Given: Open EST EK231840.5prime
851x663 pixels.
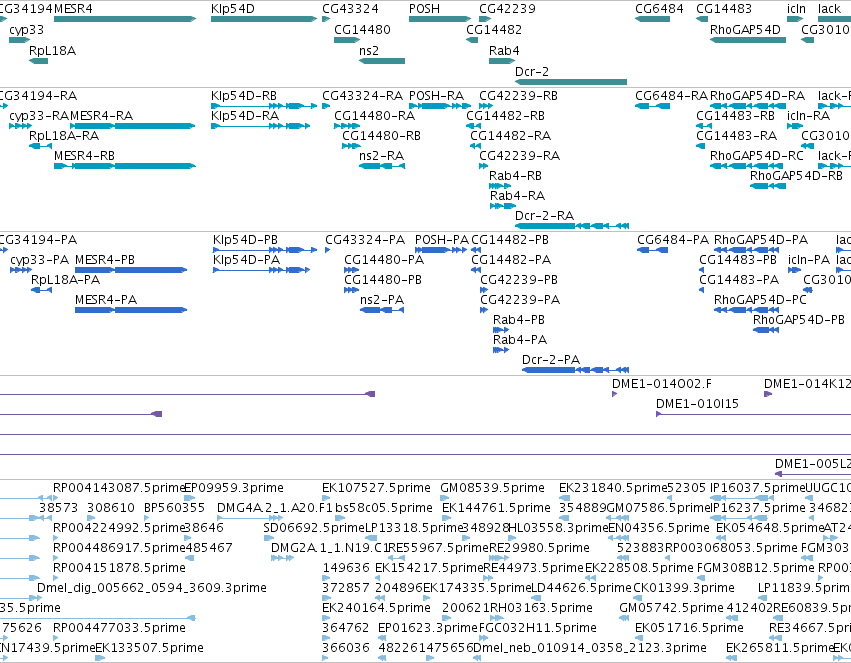Looking at the screenshot, I should [613, 488].
